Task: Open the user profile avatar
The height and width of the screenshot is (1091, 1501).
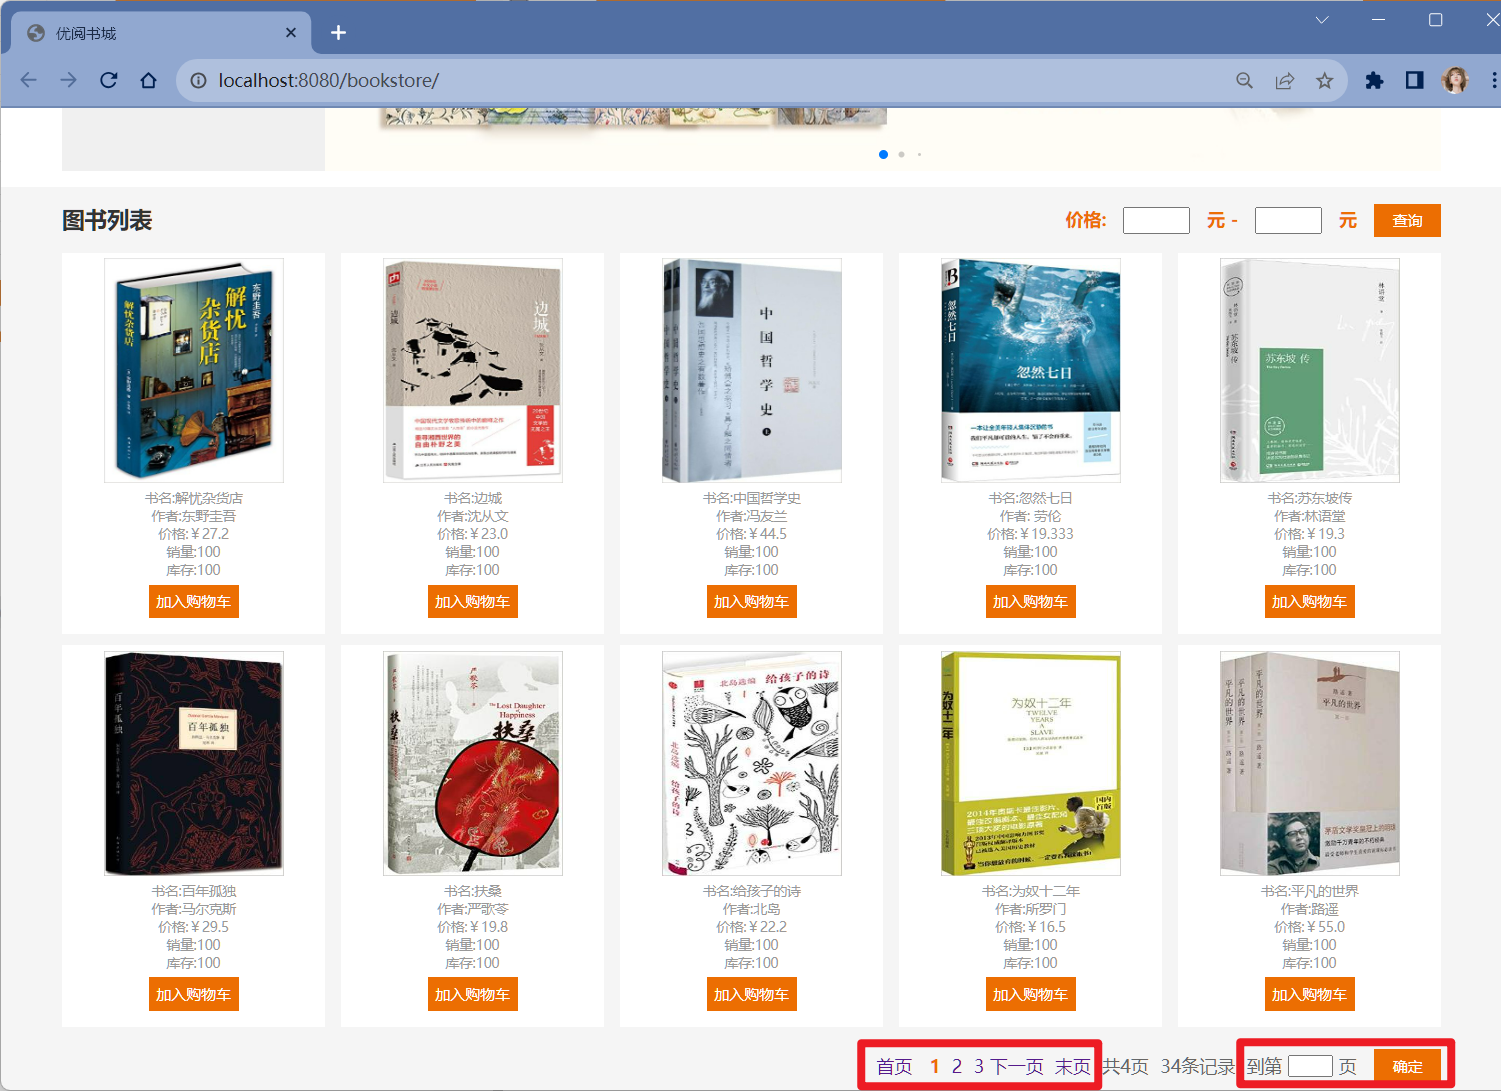Action: (x=1455, y=80)
